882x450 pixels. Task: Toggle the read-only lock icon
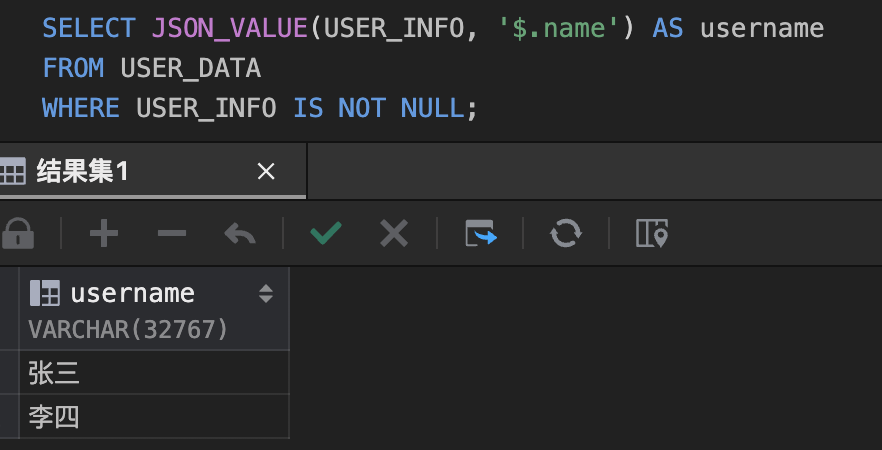[17, 234]
